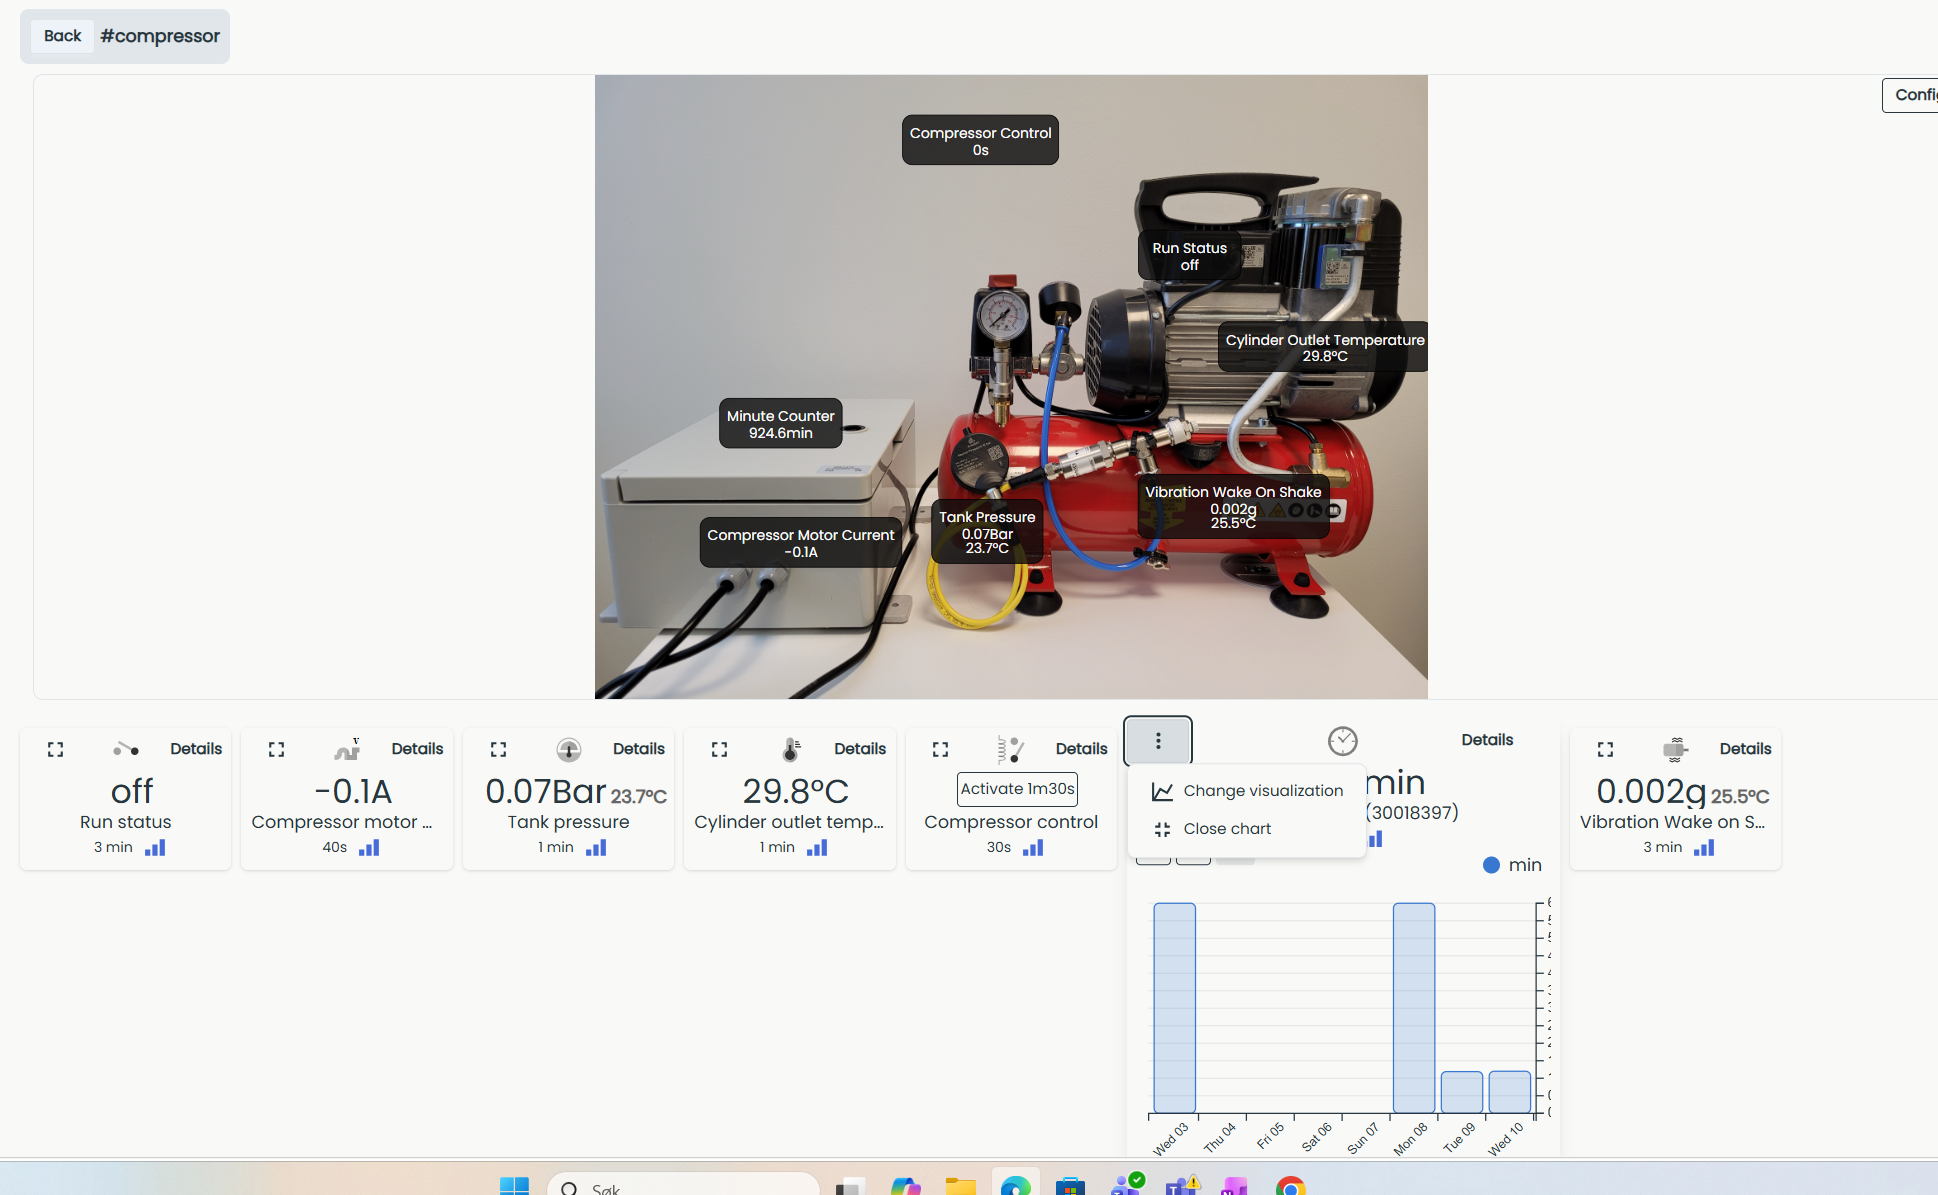The height and width of the screenshot is (1195, 1938).
Task: Select Change visualization from the menu
Action: tap(1247, 791)
